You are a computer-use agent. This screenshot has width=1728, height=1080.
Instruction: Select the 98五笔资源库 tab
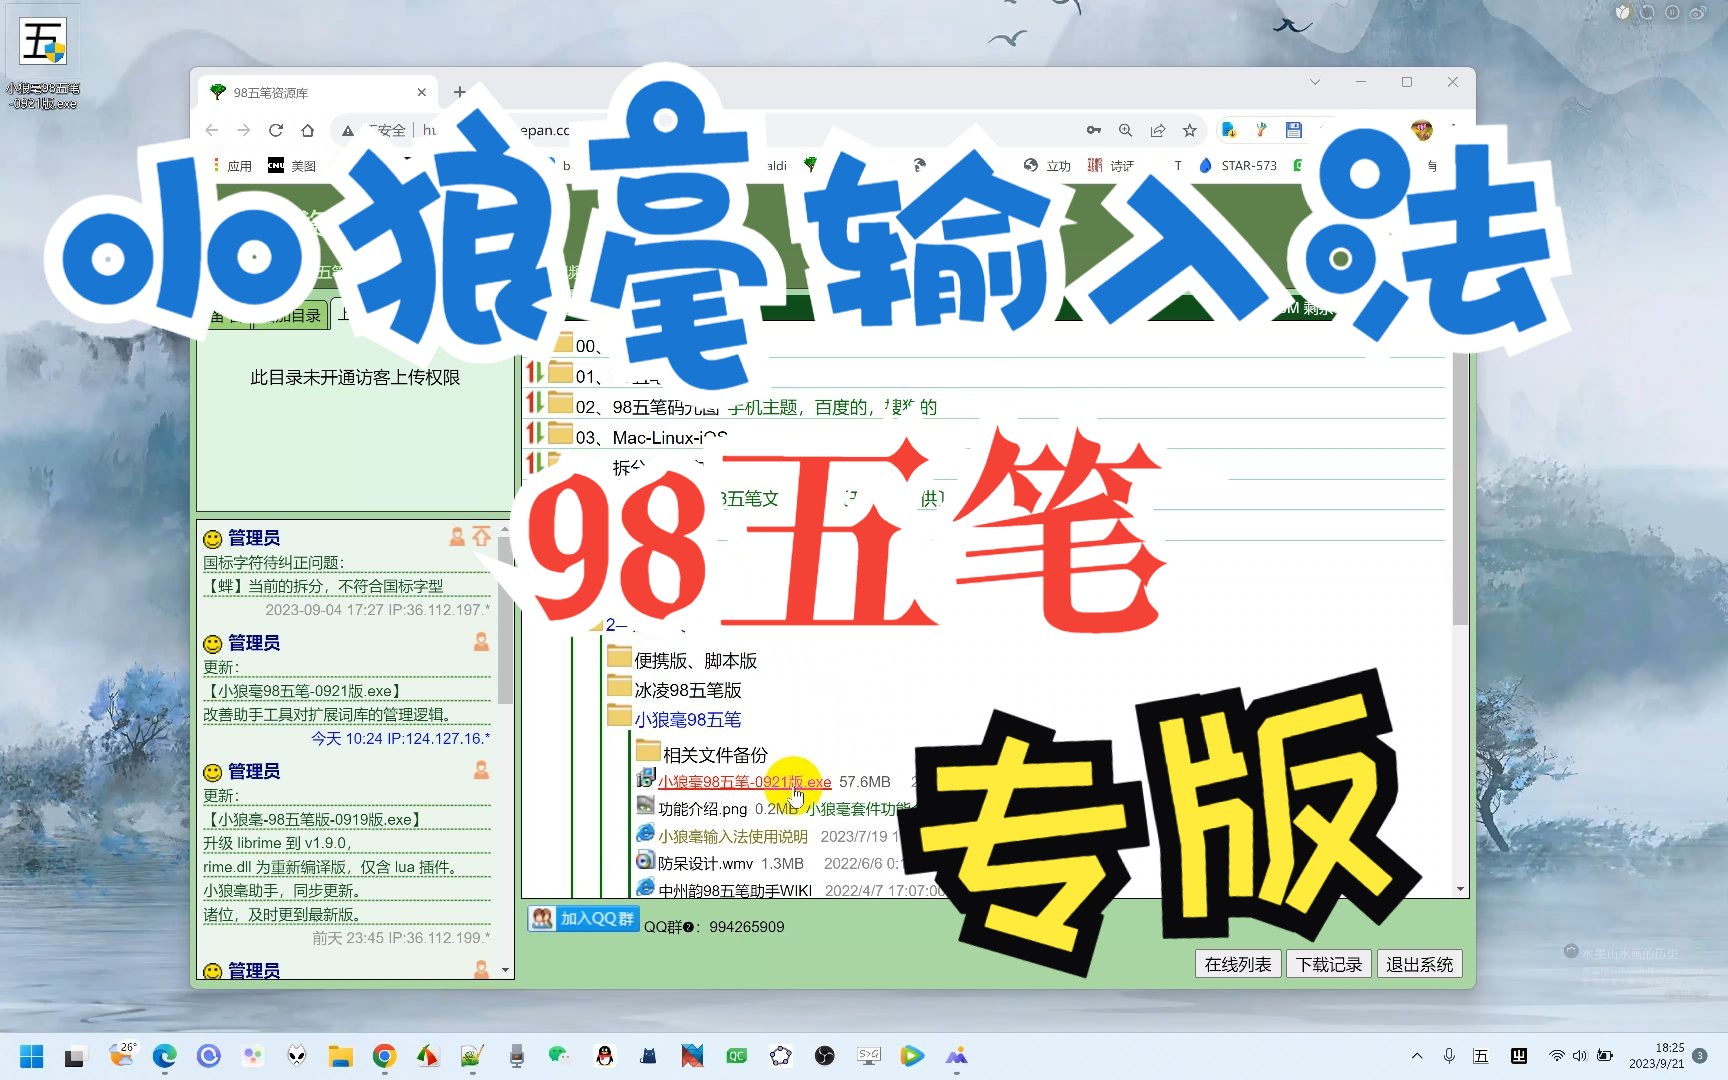(x=317, y=92)
